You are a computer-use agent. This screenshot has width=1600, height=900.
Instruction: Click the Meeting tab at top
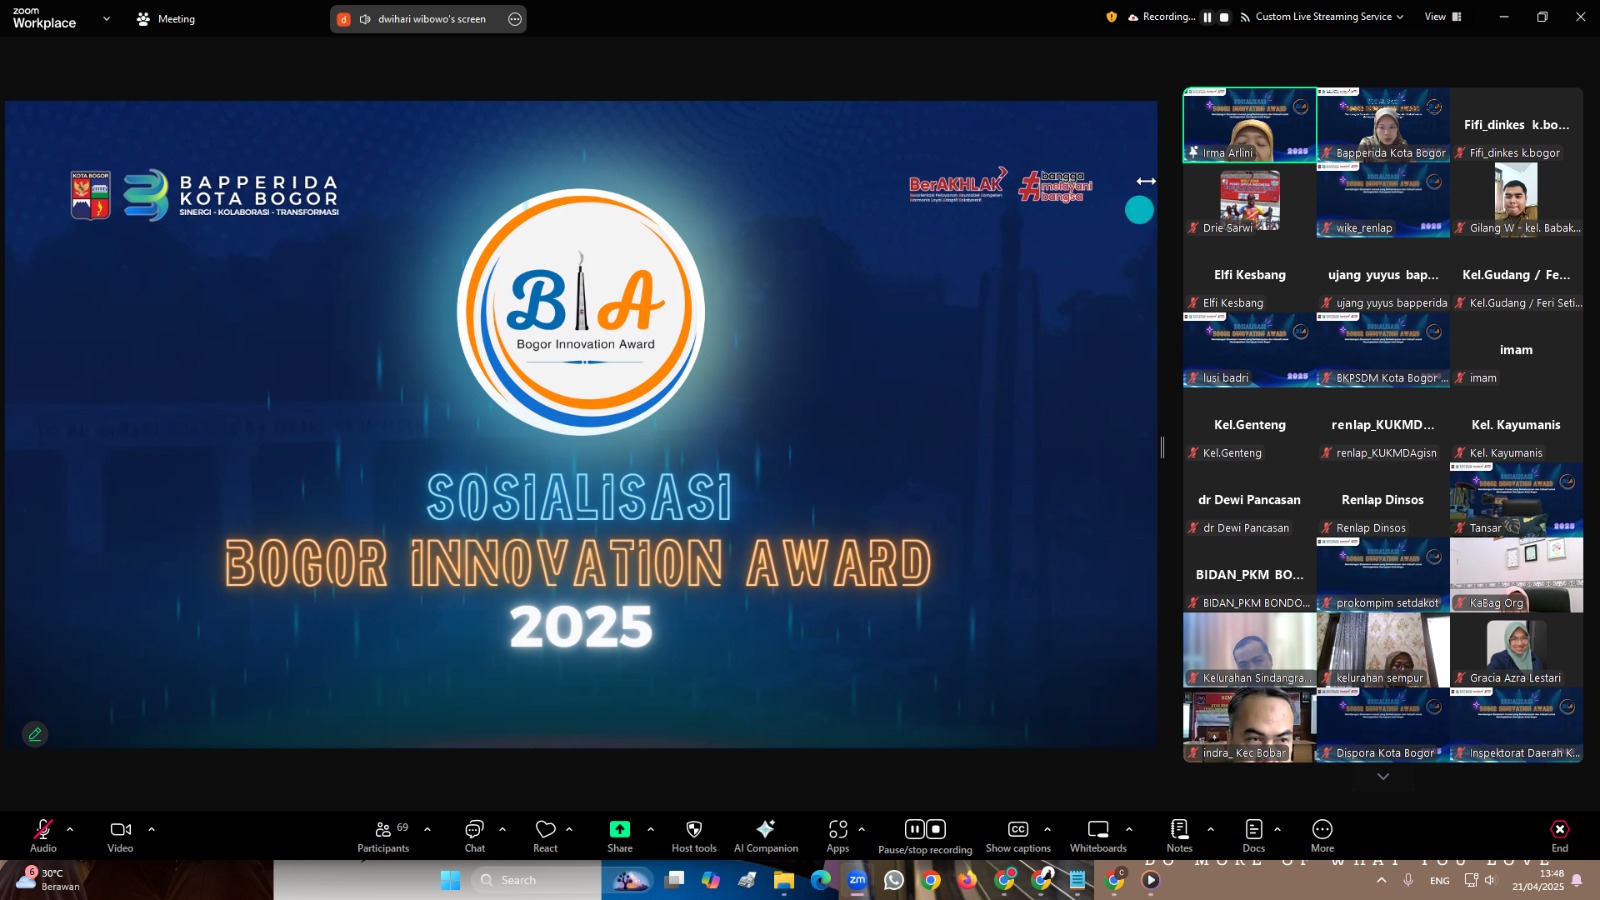pyautogui.click(x=166, y=19)
